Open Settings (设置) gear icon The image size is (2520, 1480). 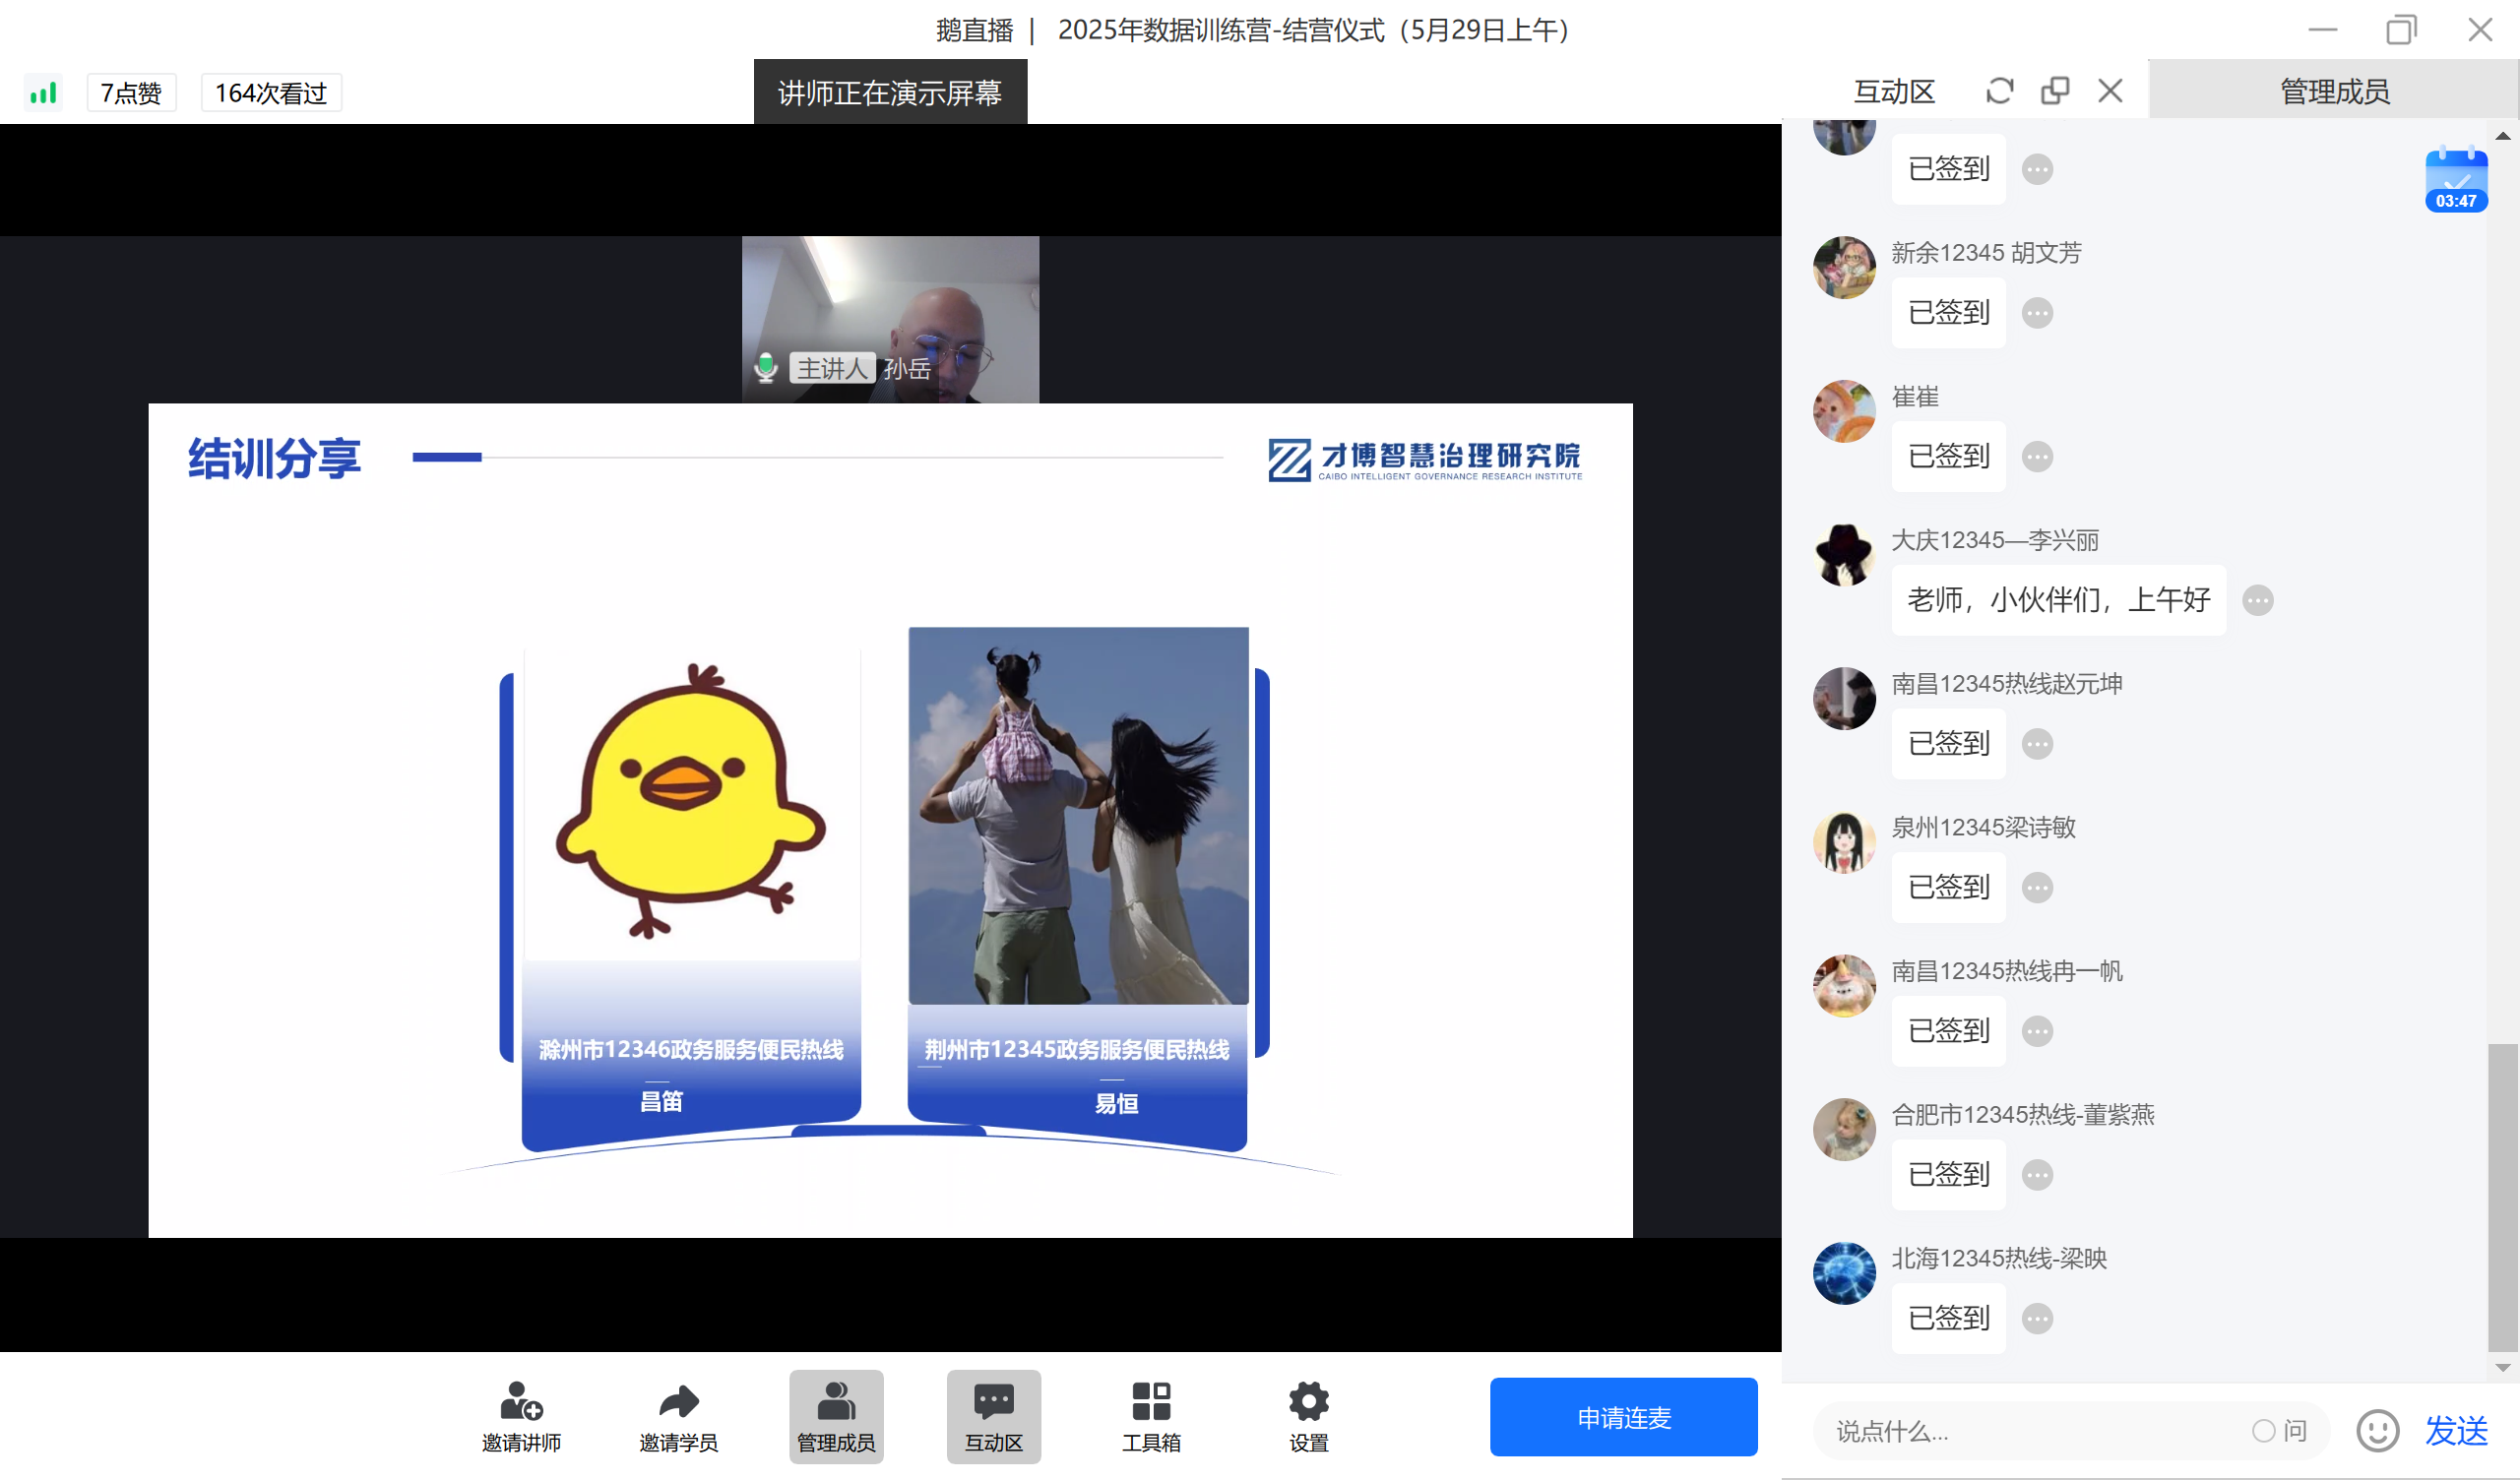coord(1308,1401)
